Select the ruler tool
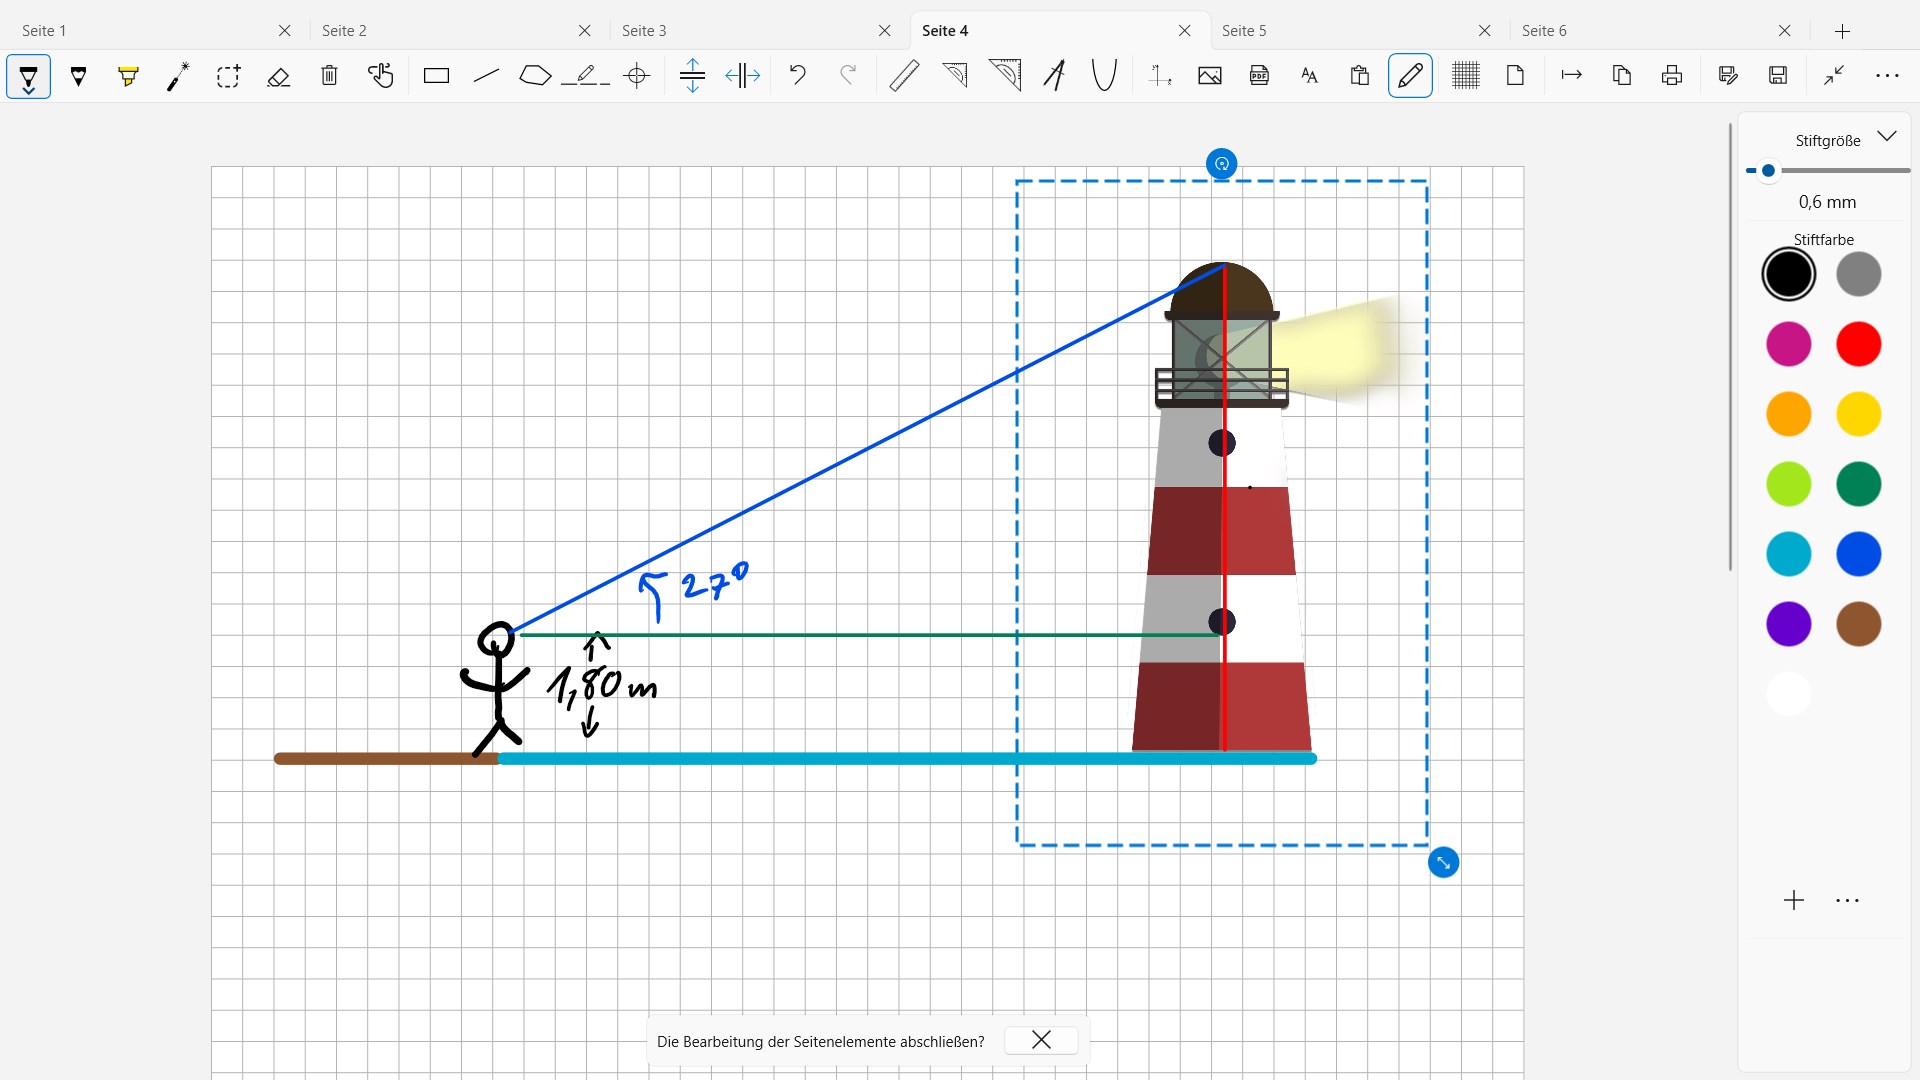Image resolution: width=1920 pixels, height=1080 pixels. point(904,76)
